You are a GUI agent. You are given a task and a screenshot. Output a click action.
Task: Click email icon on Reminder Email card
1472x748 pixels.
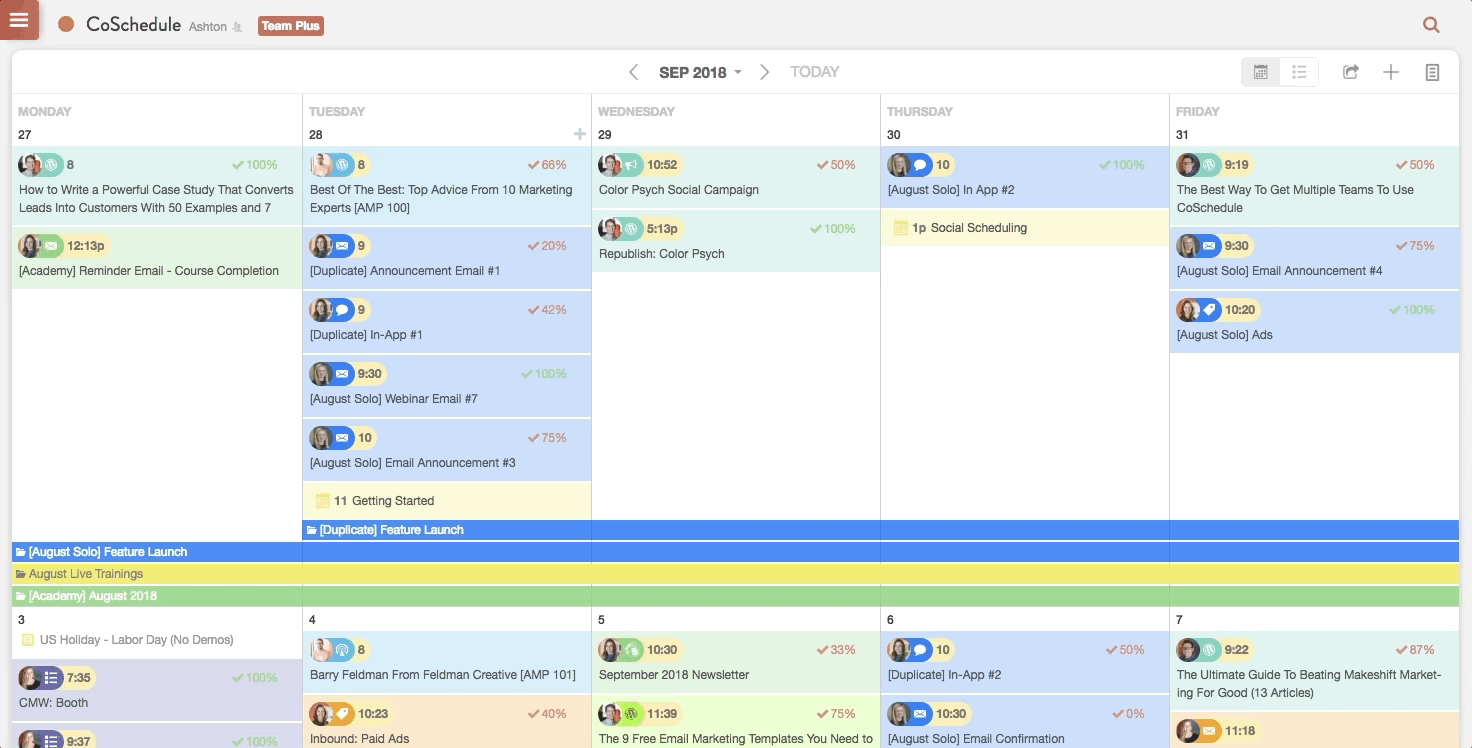tap(52, 246)
